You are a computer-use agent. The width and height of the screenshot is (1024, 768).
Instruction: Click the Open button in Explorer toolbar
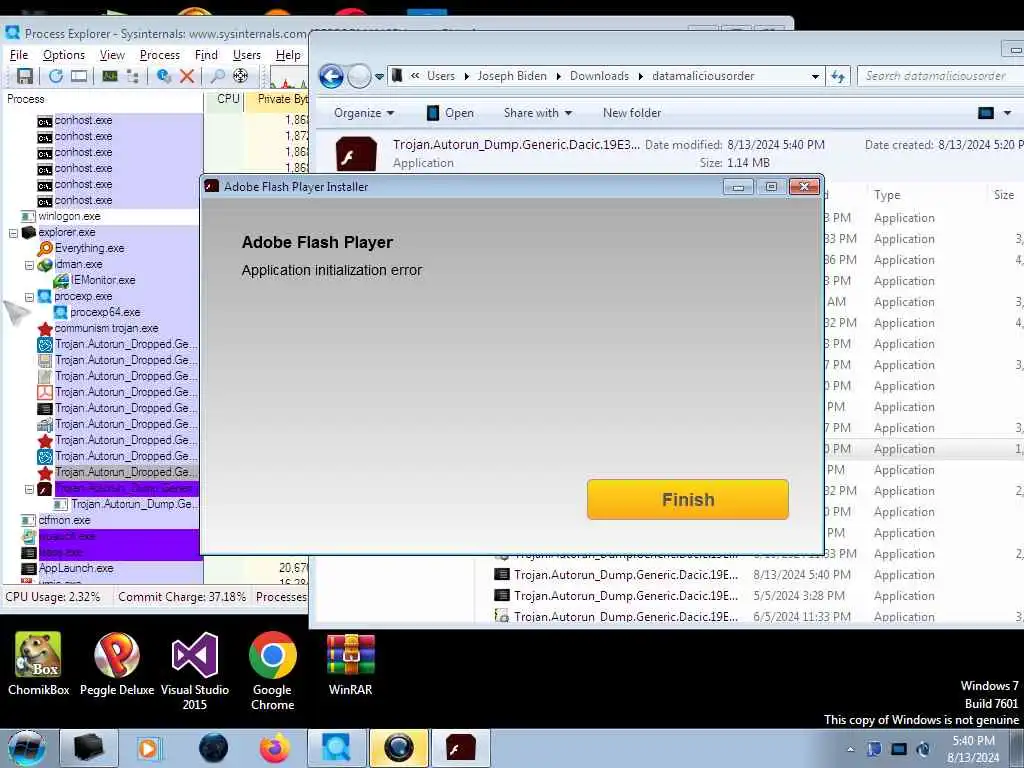click(x=451, y=113)
